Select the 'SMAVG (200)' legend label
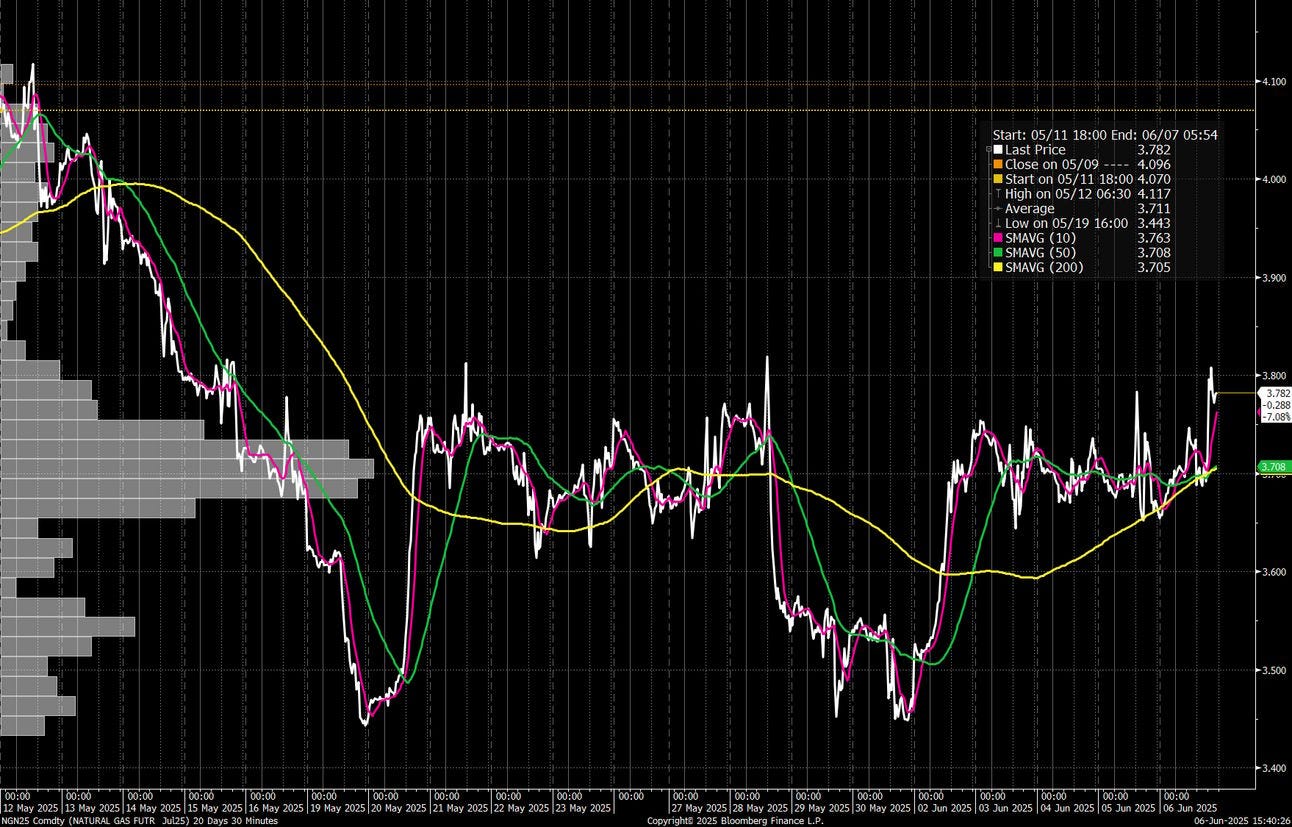1292x827 pixels. pos(1044,268)
